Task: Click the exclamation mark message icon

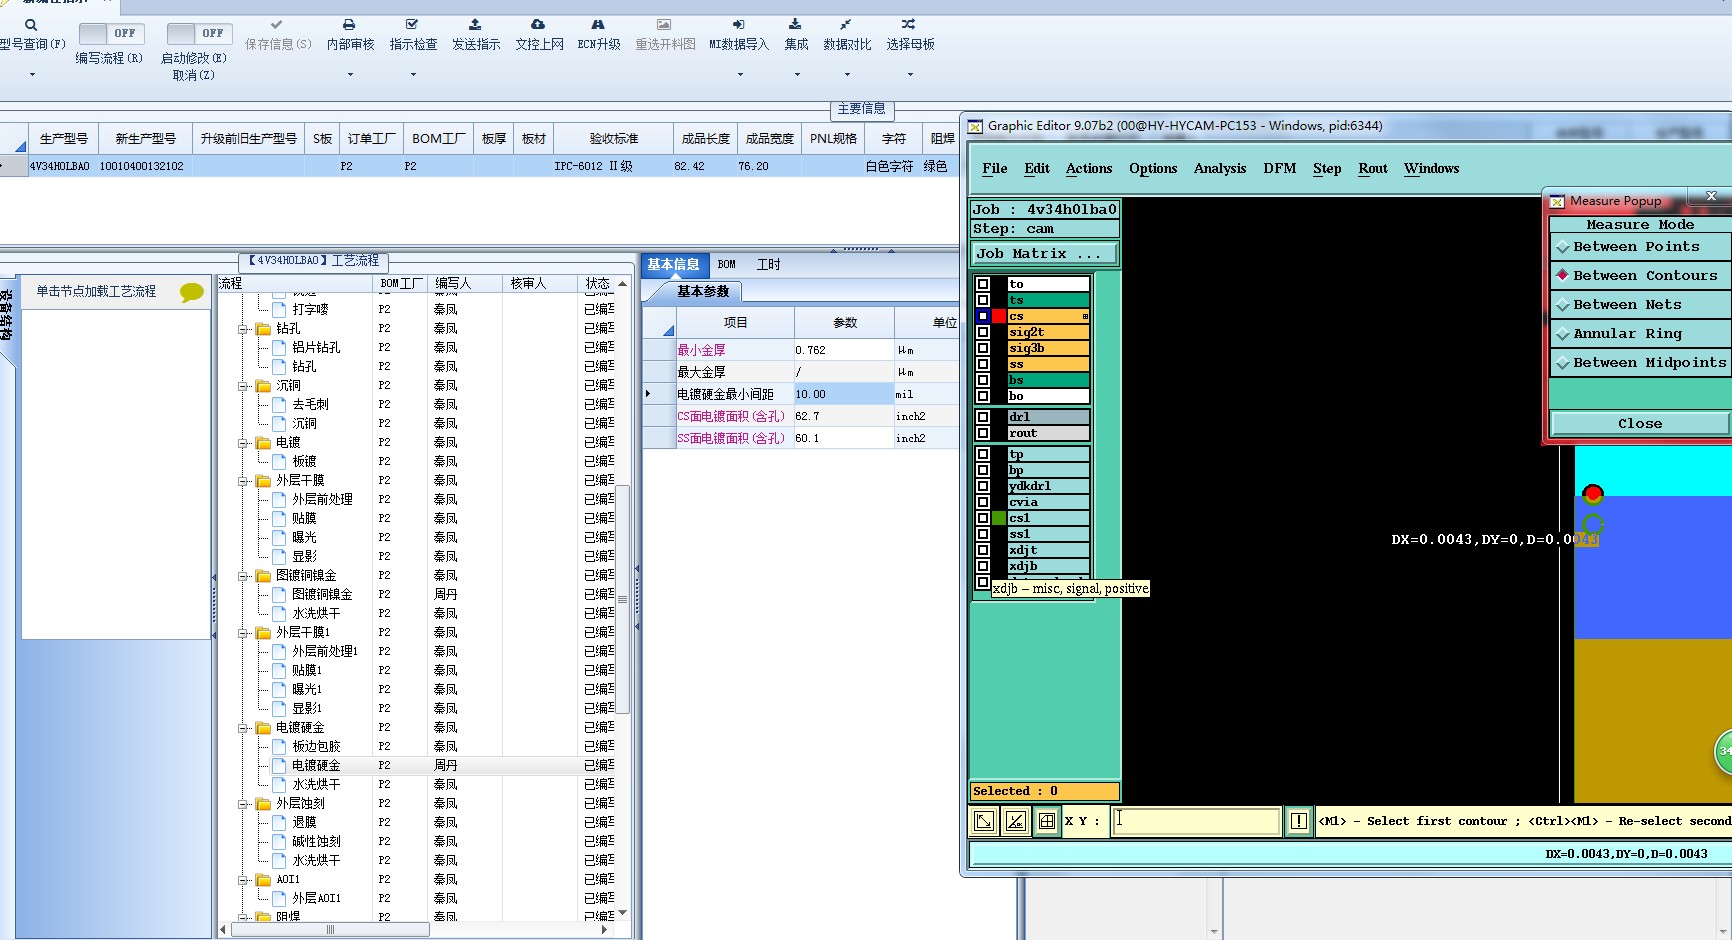Action: pos(1298,821)
